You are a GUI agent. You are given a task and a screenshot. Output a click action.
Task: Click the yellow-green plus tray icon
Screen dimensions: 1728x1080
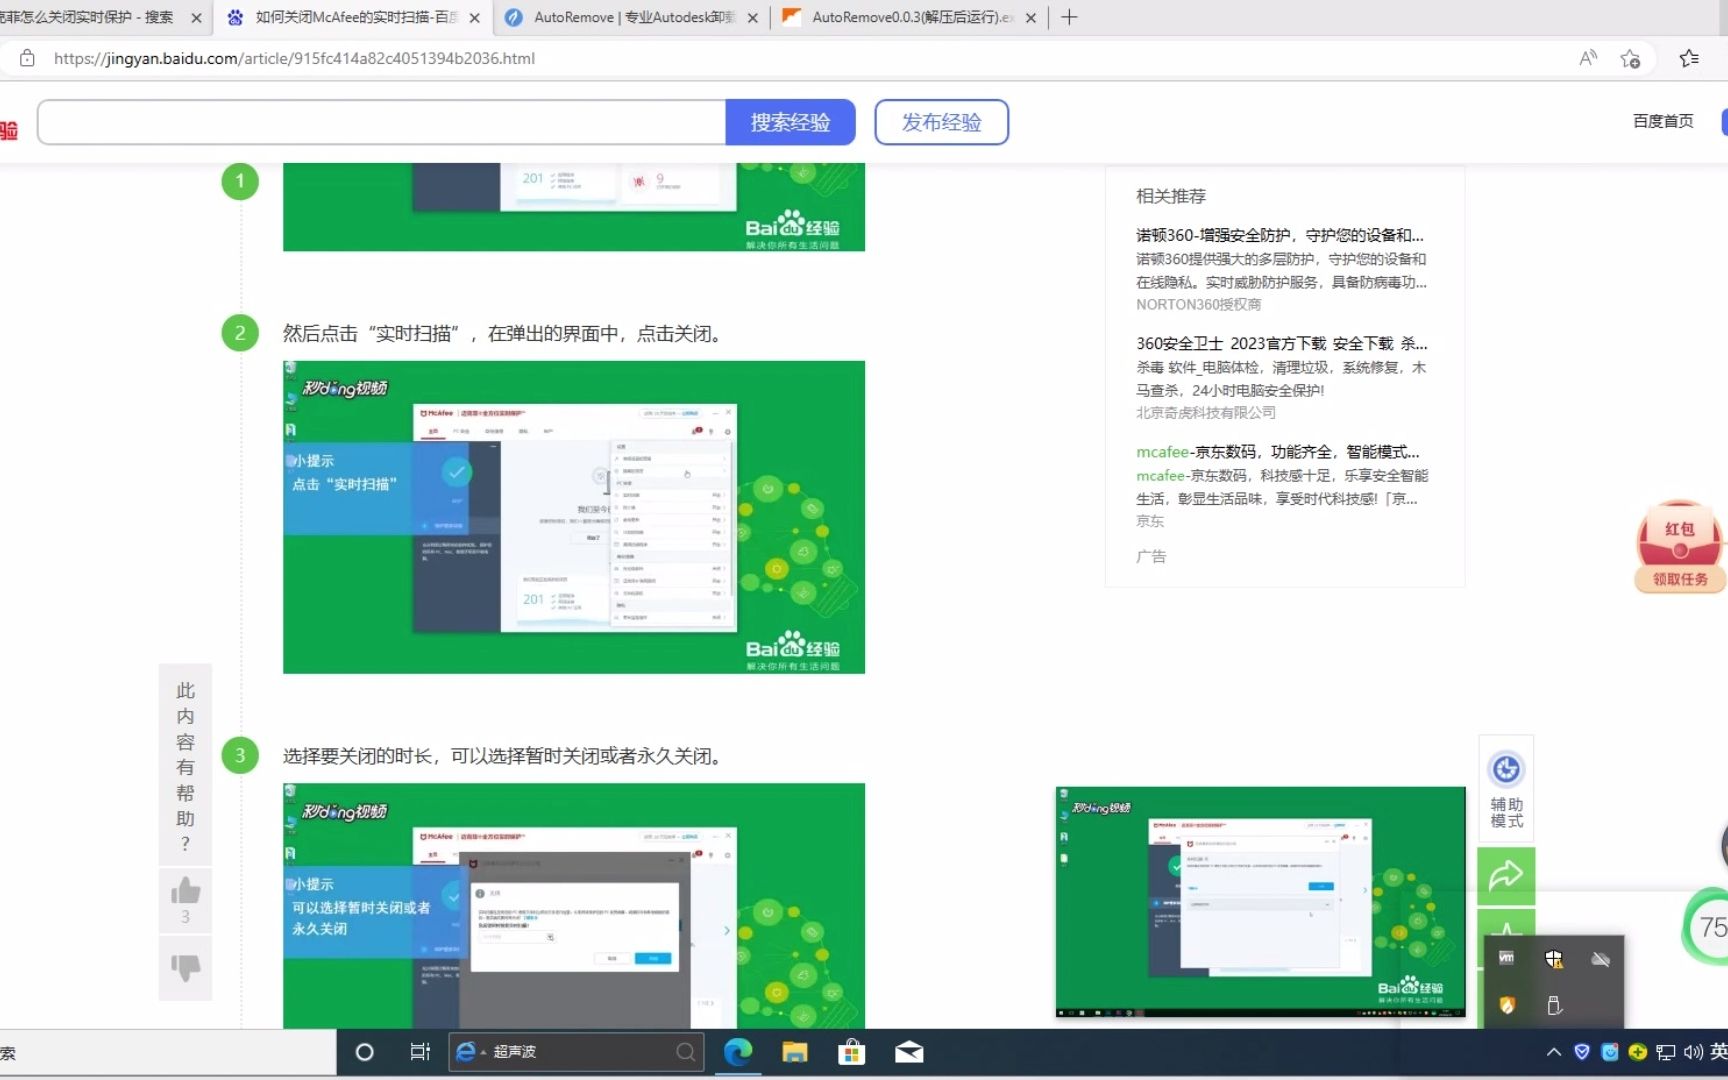pos(1637,1052)
